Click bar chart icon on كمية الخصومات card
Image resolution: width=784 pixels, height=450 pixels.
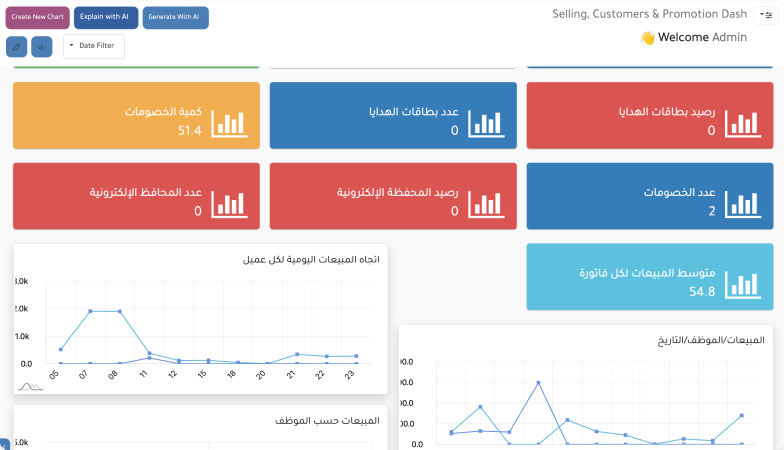[x=228, y=122]
